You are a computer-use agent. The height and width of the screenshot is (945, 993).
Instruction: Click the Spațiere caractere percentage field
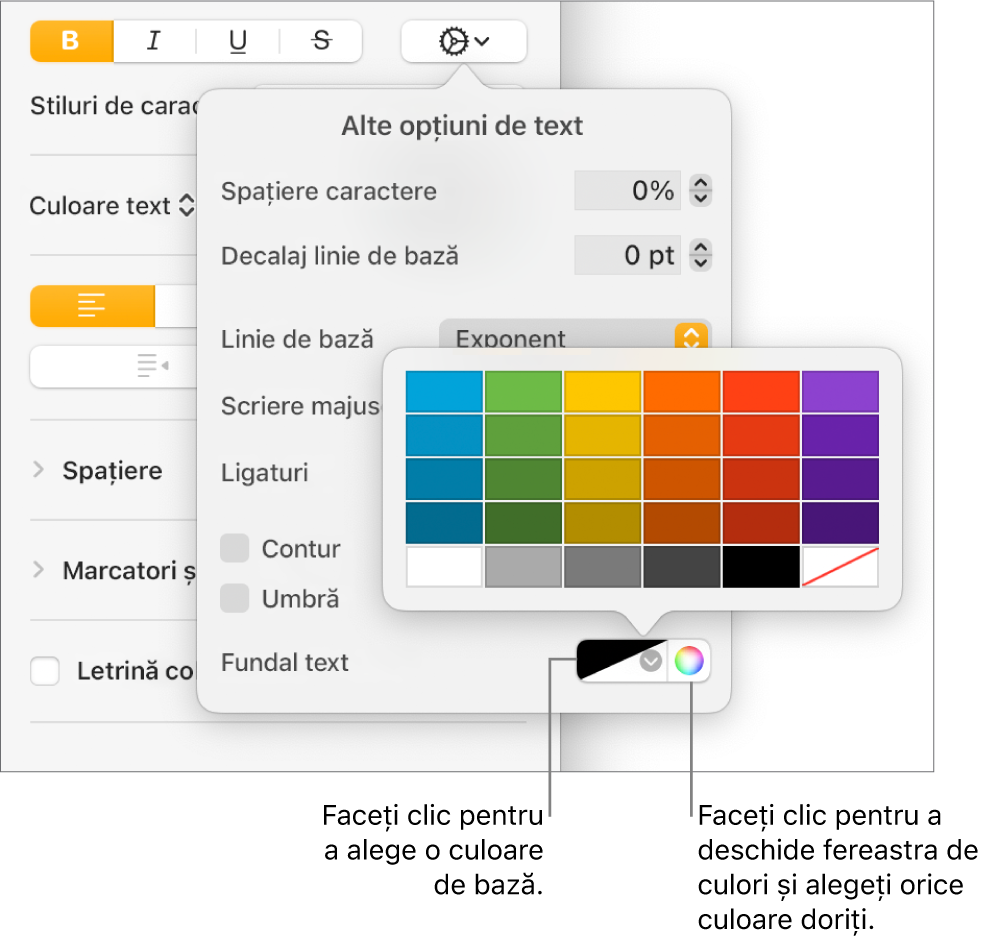[627, 190]
